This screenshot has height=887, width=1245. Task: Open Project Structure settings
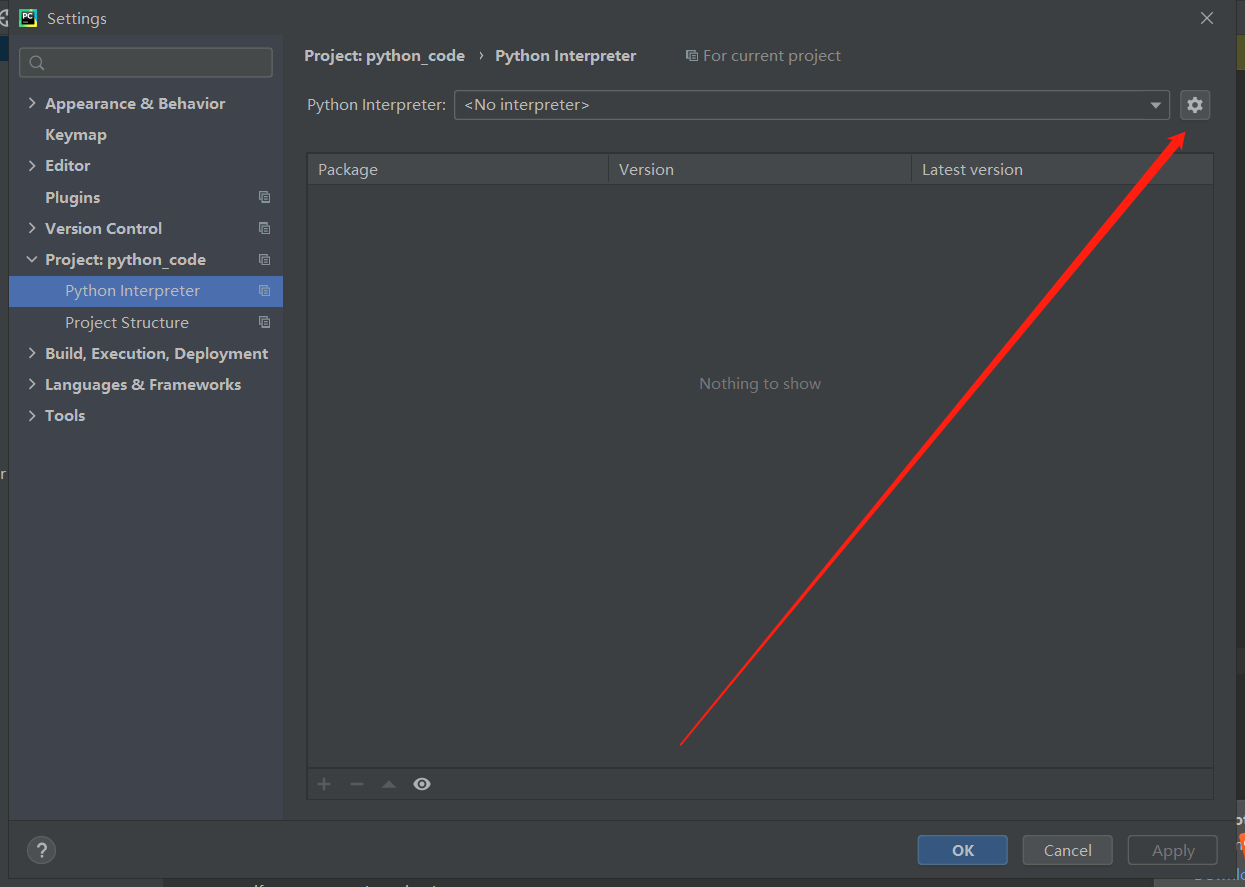(127, 322)
